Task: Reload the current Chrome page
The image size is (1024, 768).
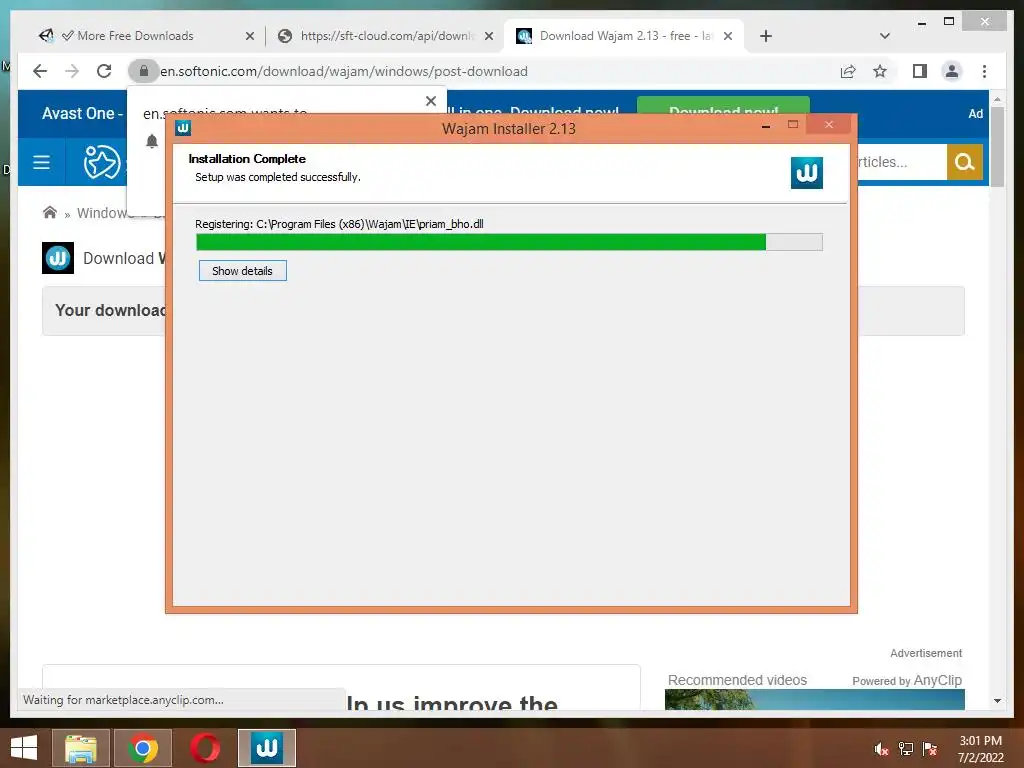Action: [x=104, y=71]
